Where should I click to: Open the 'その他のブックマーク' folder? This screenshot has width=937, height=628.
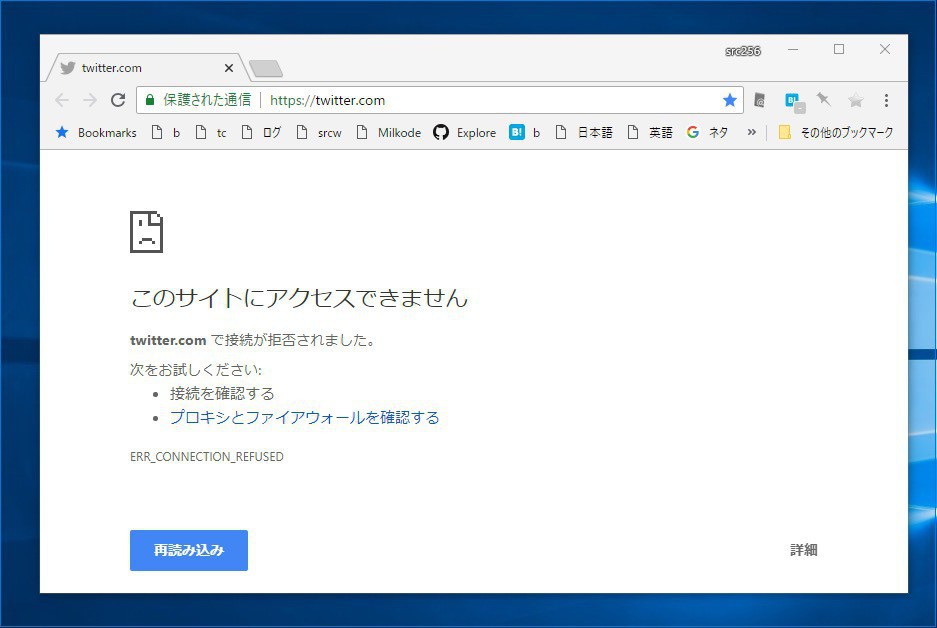click(836, 132)
